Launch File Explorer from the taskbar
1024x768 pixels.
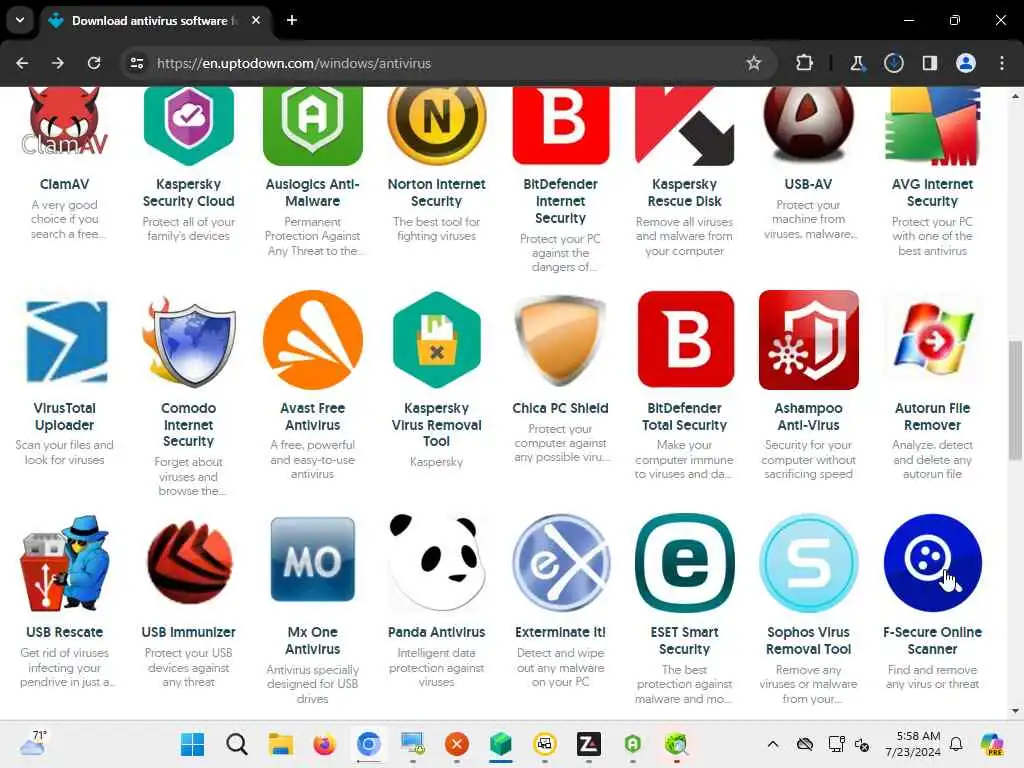pos(281,744)
